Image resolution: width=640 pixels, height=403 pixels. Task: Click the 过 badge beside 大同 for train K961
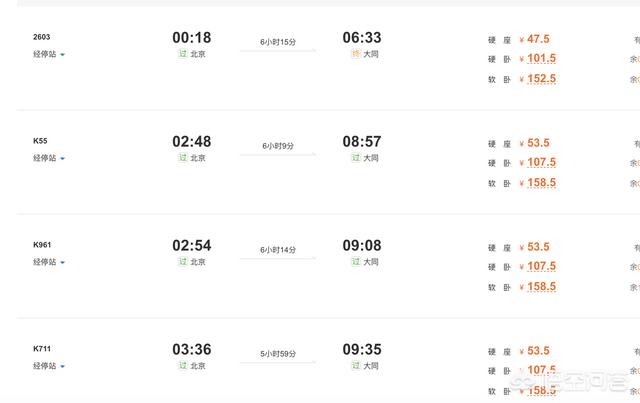pyautogui.click(x=355, y=262)
